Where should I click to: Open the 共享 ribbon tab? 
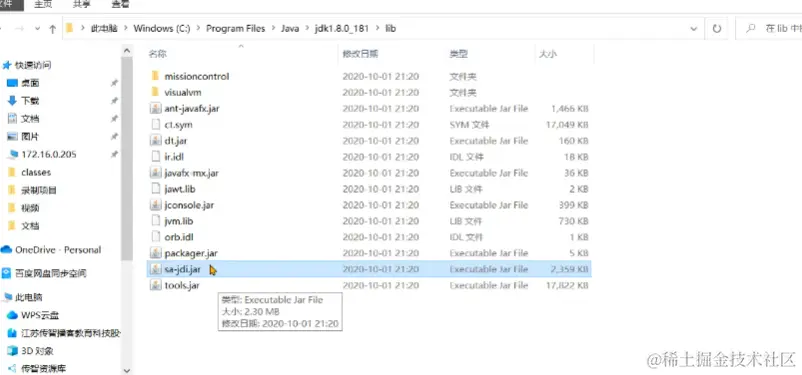click(x=81, y=5)
